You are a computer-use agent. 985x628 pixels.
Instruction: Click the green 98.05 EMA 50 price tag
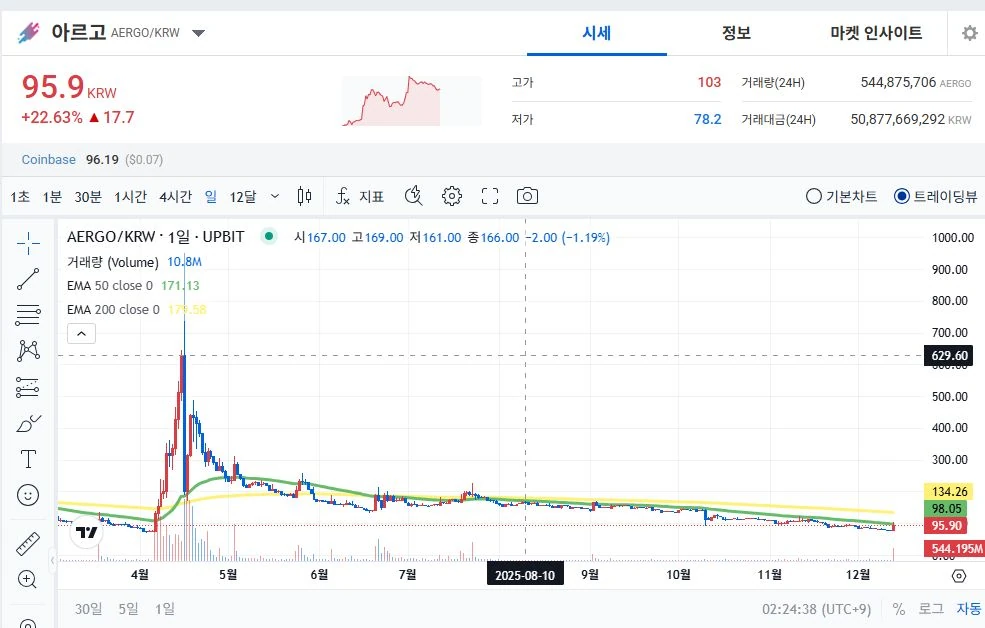(945, 509)
